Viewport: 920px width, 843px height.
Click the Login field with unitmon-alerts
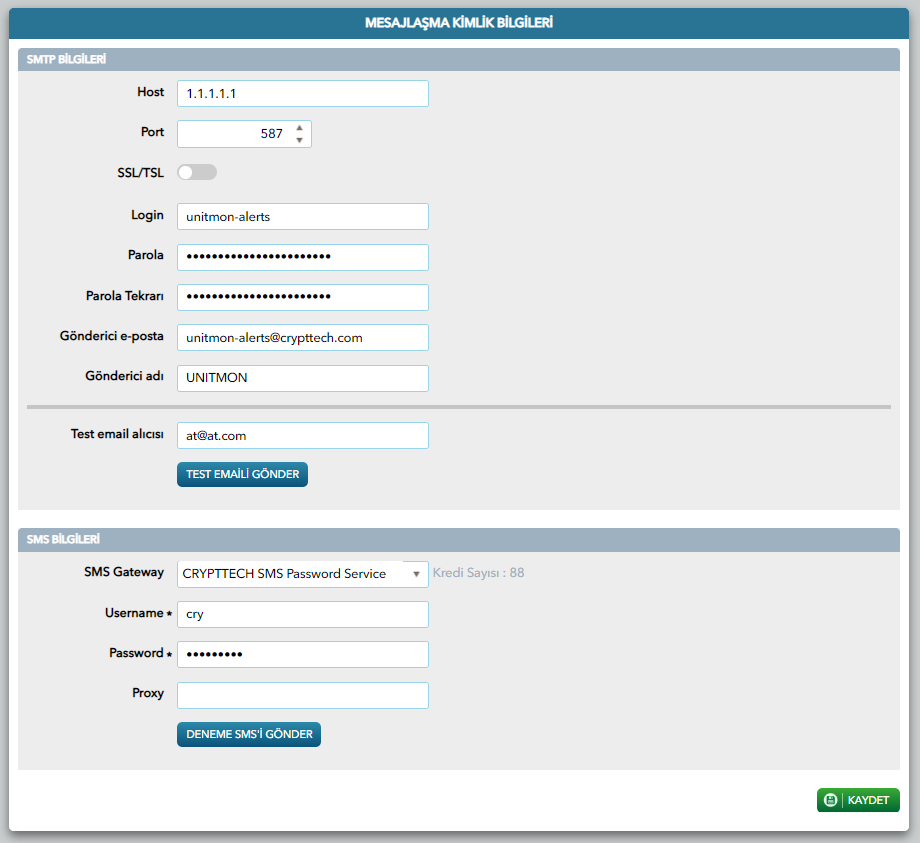[303, 216]
